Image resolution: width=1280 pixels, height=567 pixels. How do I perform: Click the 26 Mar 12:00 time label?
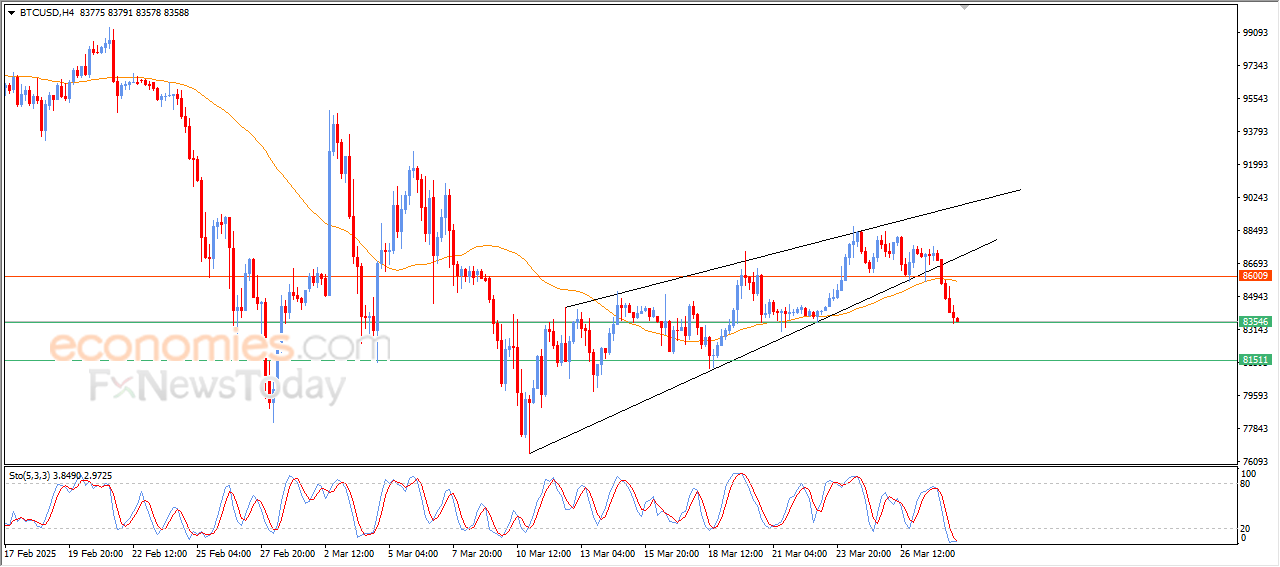point(927,552)
